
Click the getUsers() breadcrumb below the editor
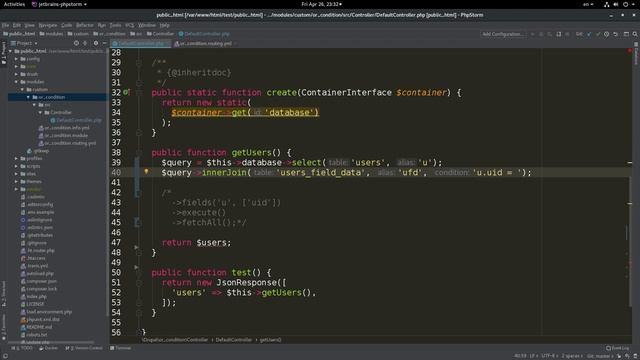point(270,340)
